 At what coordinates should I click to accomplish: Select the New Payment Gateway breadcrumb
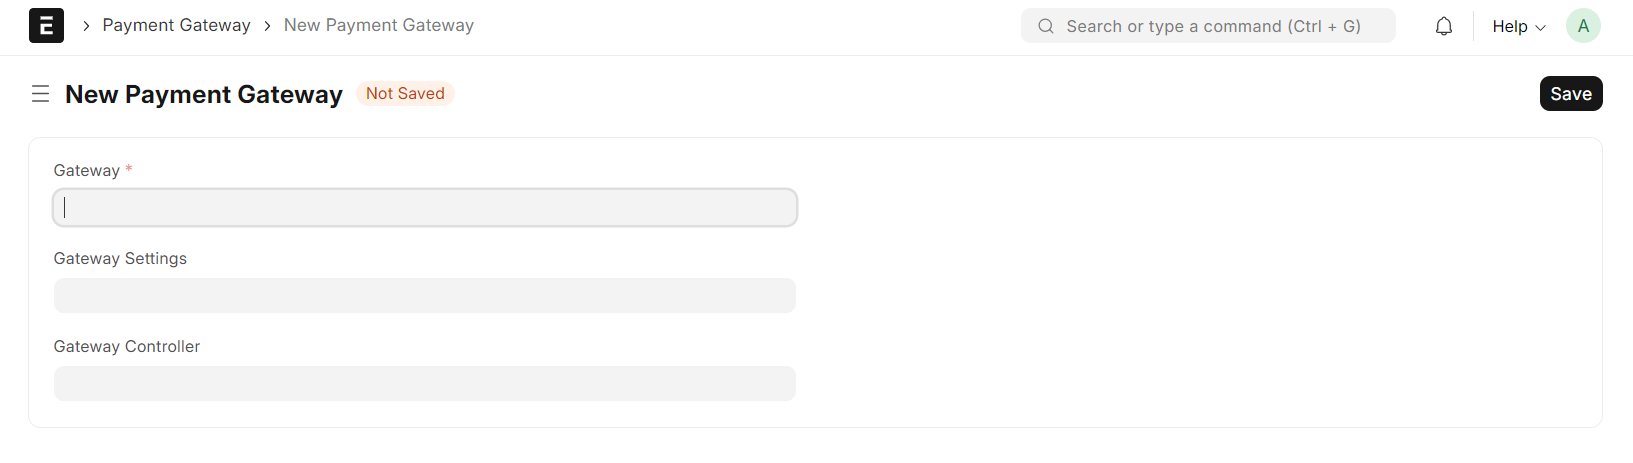tap(379, 25)
